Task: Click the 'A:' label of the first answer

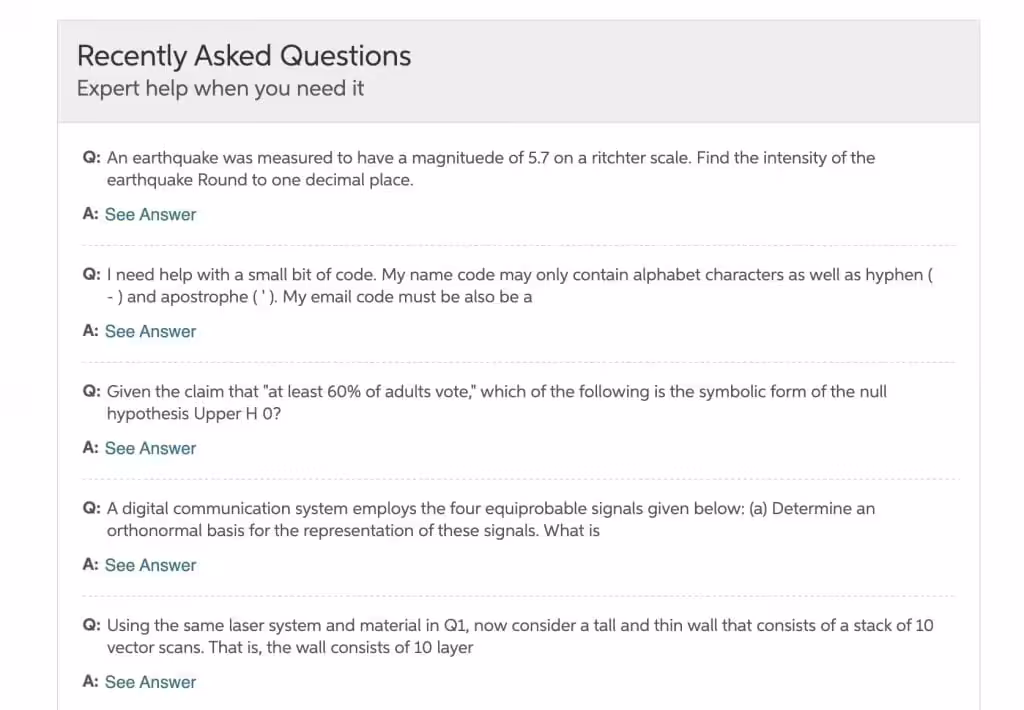Action: [88, 214]
